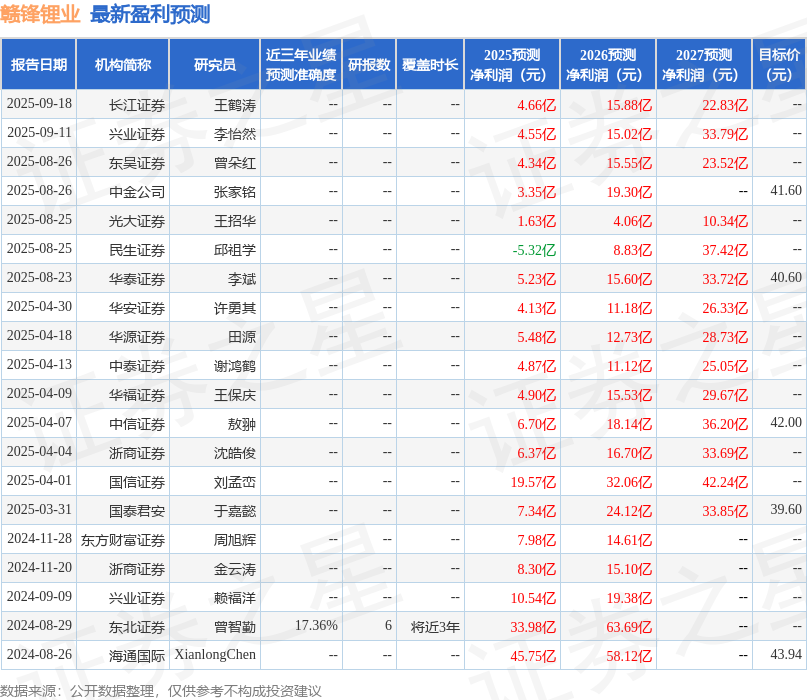Image resolution: width=807 pixels, height=700 pixels.
Task: Select researcher 赖福洋
Action: [x=235, y=598]
